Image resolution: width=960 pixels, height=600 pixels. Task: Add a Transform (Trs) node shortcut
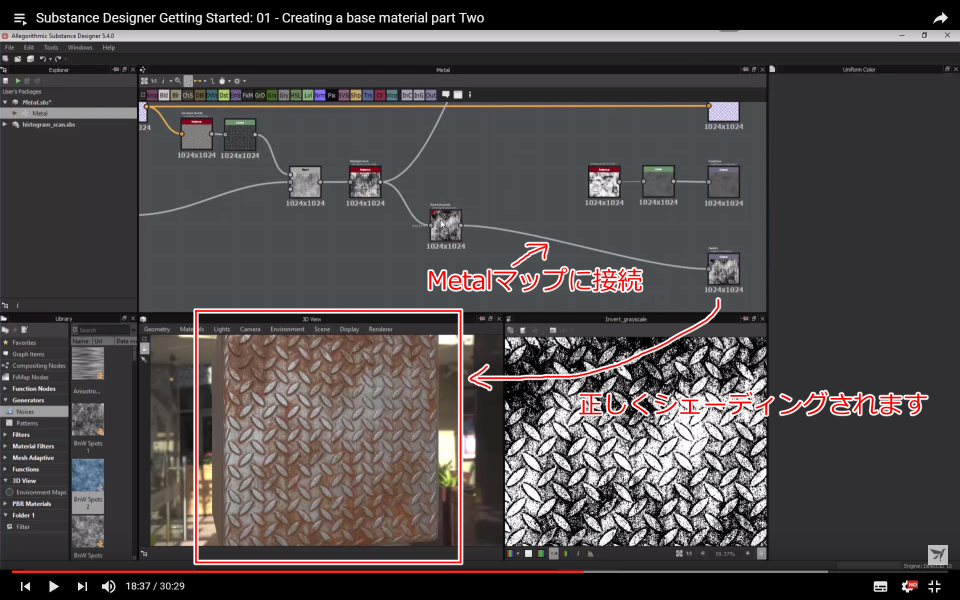point(368,96)
